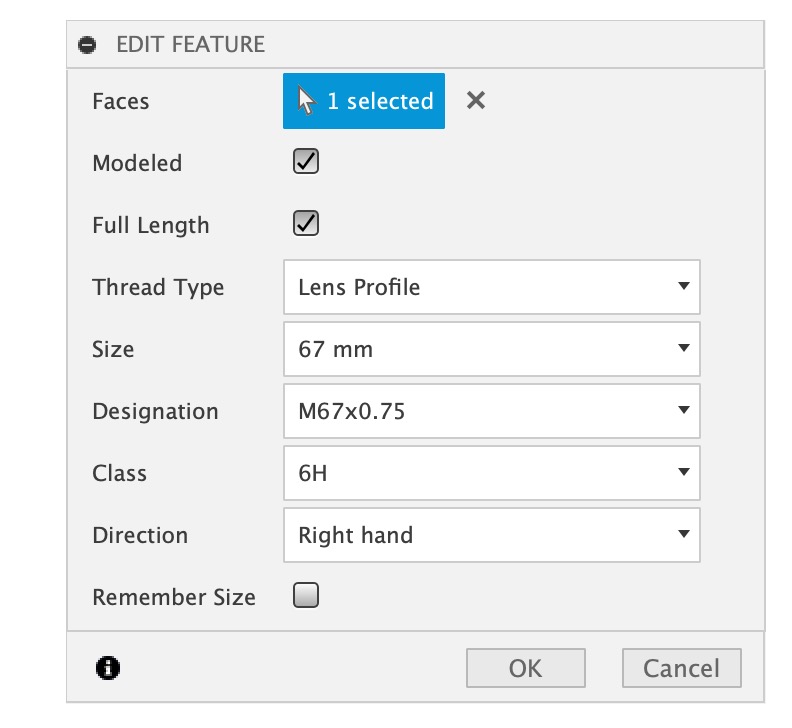Click the Class label

[119, 473]
